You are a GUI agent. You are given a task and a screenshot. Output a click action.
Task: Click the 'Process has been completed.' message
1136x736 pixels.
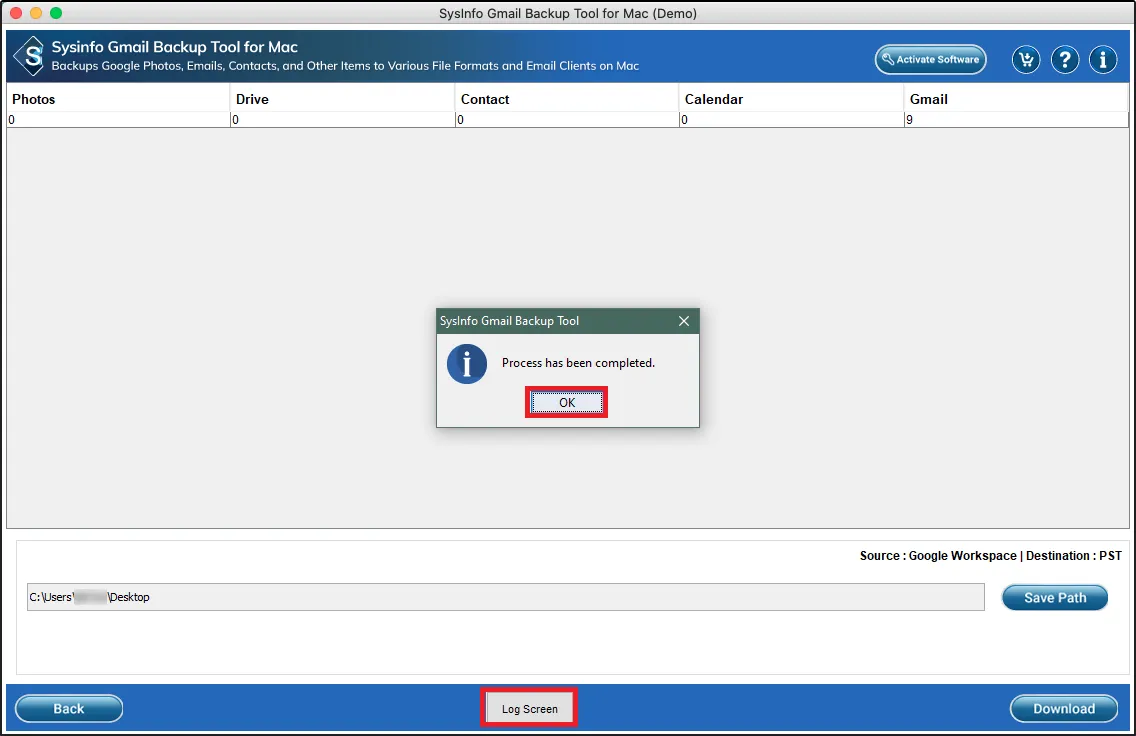578,363
